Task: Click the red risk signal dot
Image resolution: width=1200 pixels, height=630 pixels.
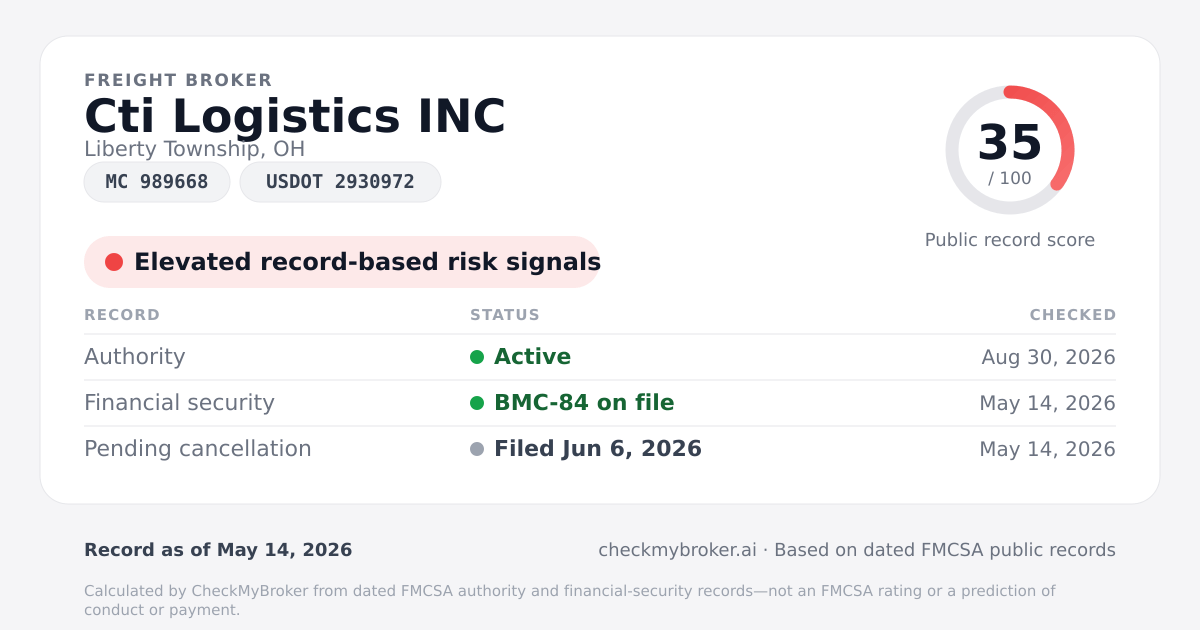Action: click(114, 262)
